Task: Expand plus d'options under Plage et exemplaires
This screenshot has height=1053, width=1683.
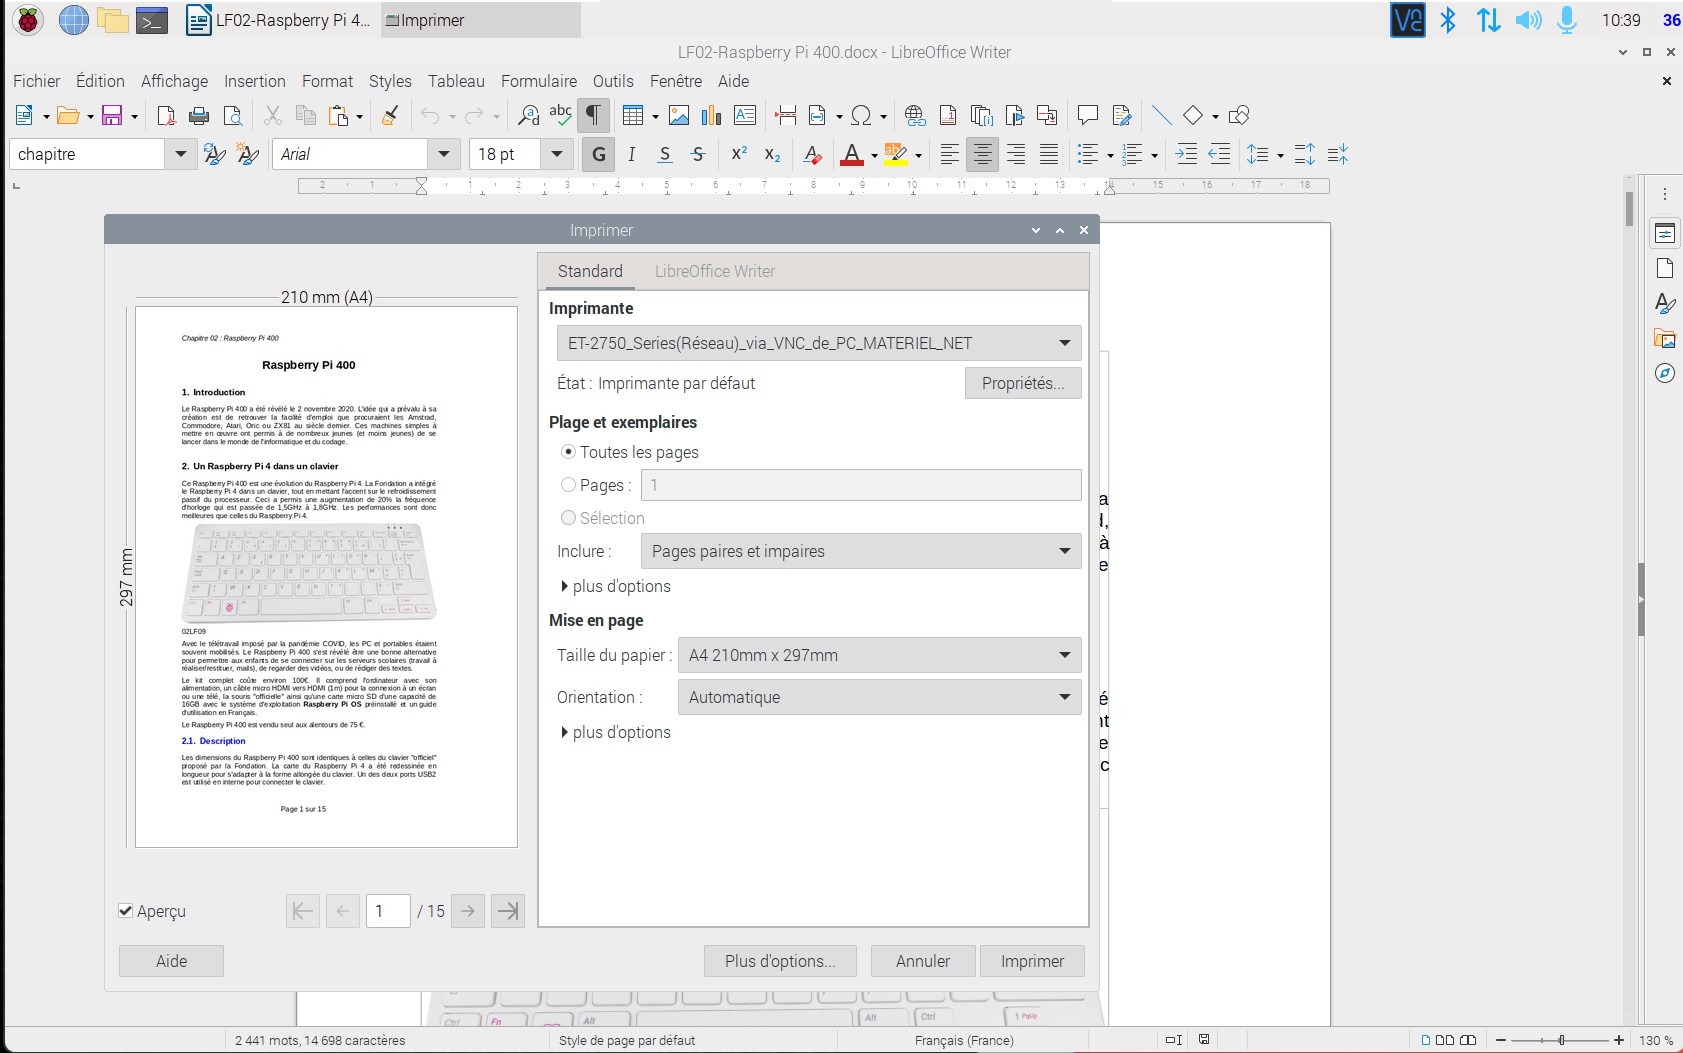Action: point(615,586)
